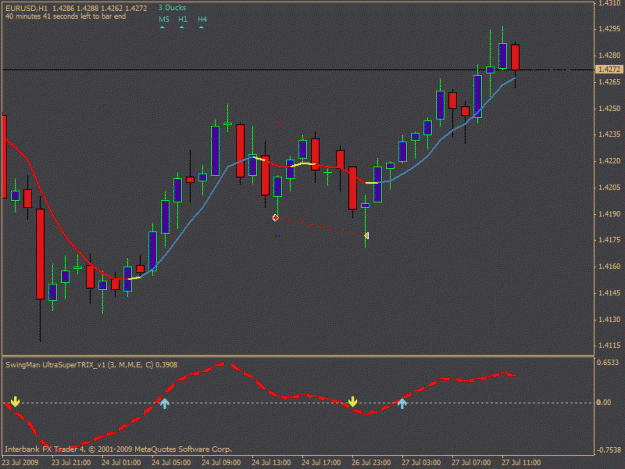This screenshot has height=469, width=625.
Task: Click the bar end countdown text
Action: click(66, 16)
